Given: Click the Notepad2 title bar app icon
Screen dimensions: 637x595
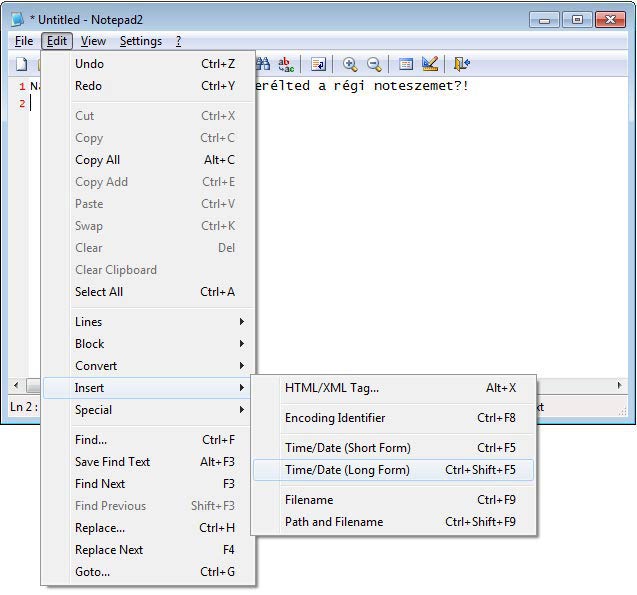Looking at the screenshot, I should pos(17,19).
